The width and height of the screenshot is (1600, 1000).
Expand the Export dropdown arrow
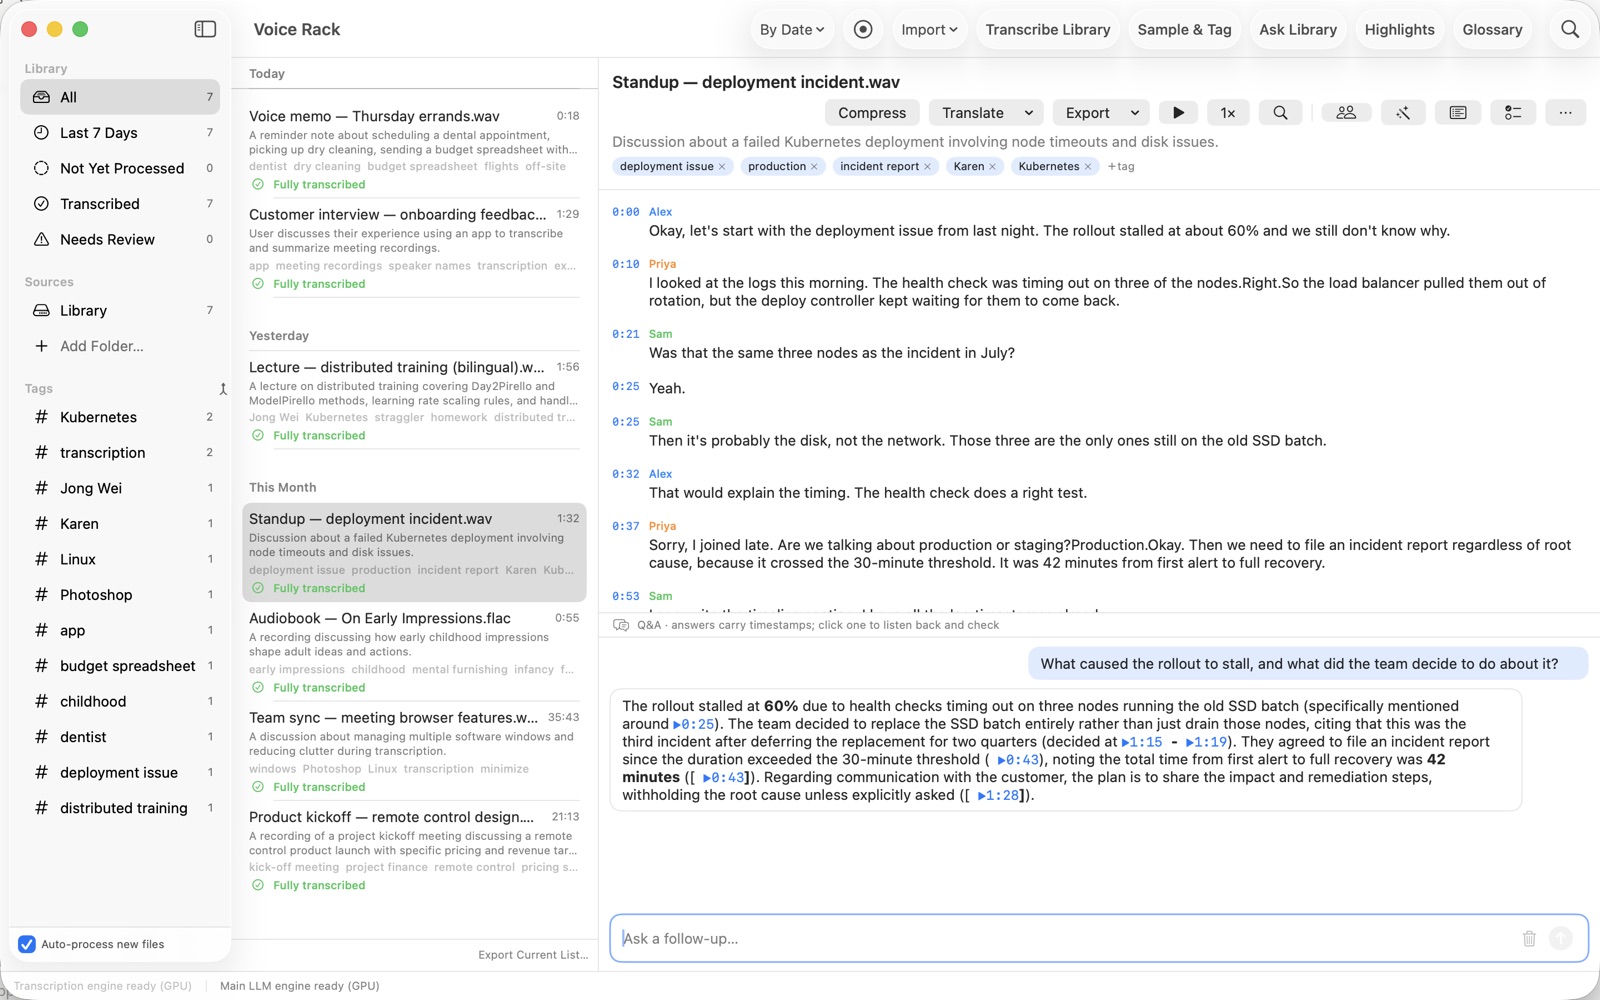point(1135,113)
